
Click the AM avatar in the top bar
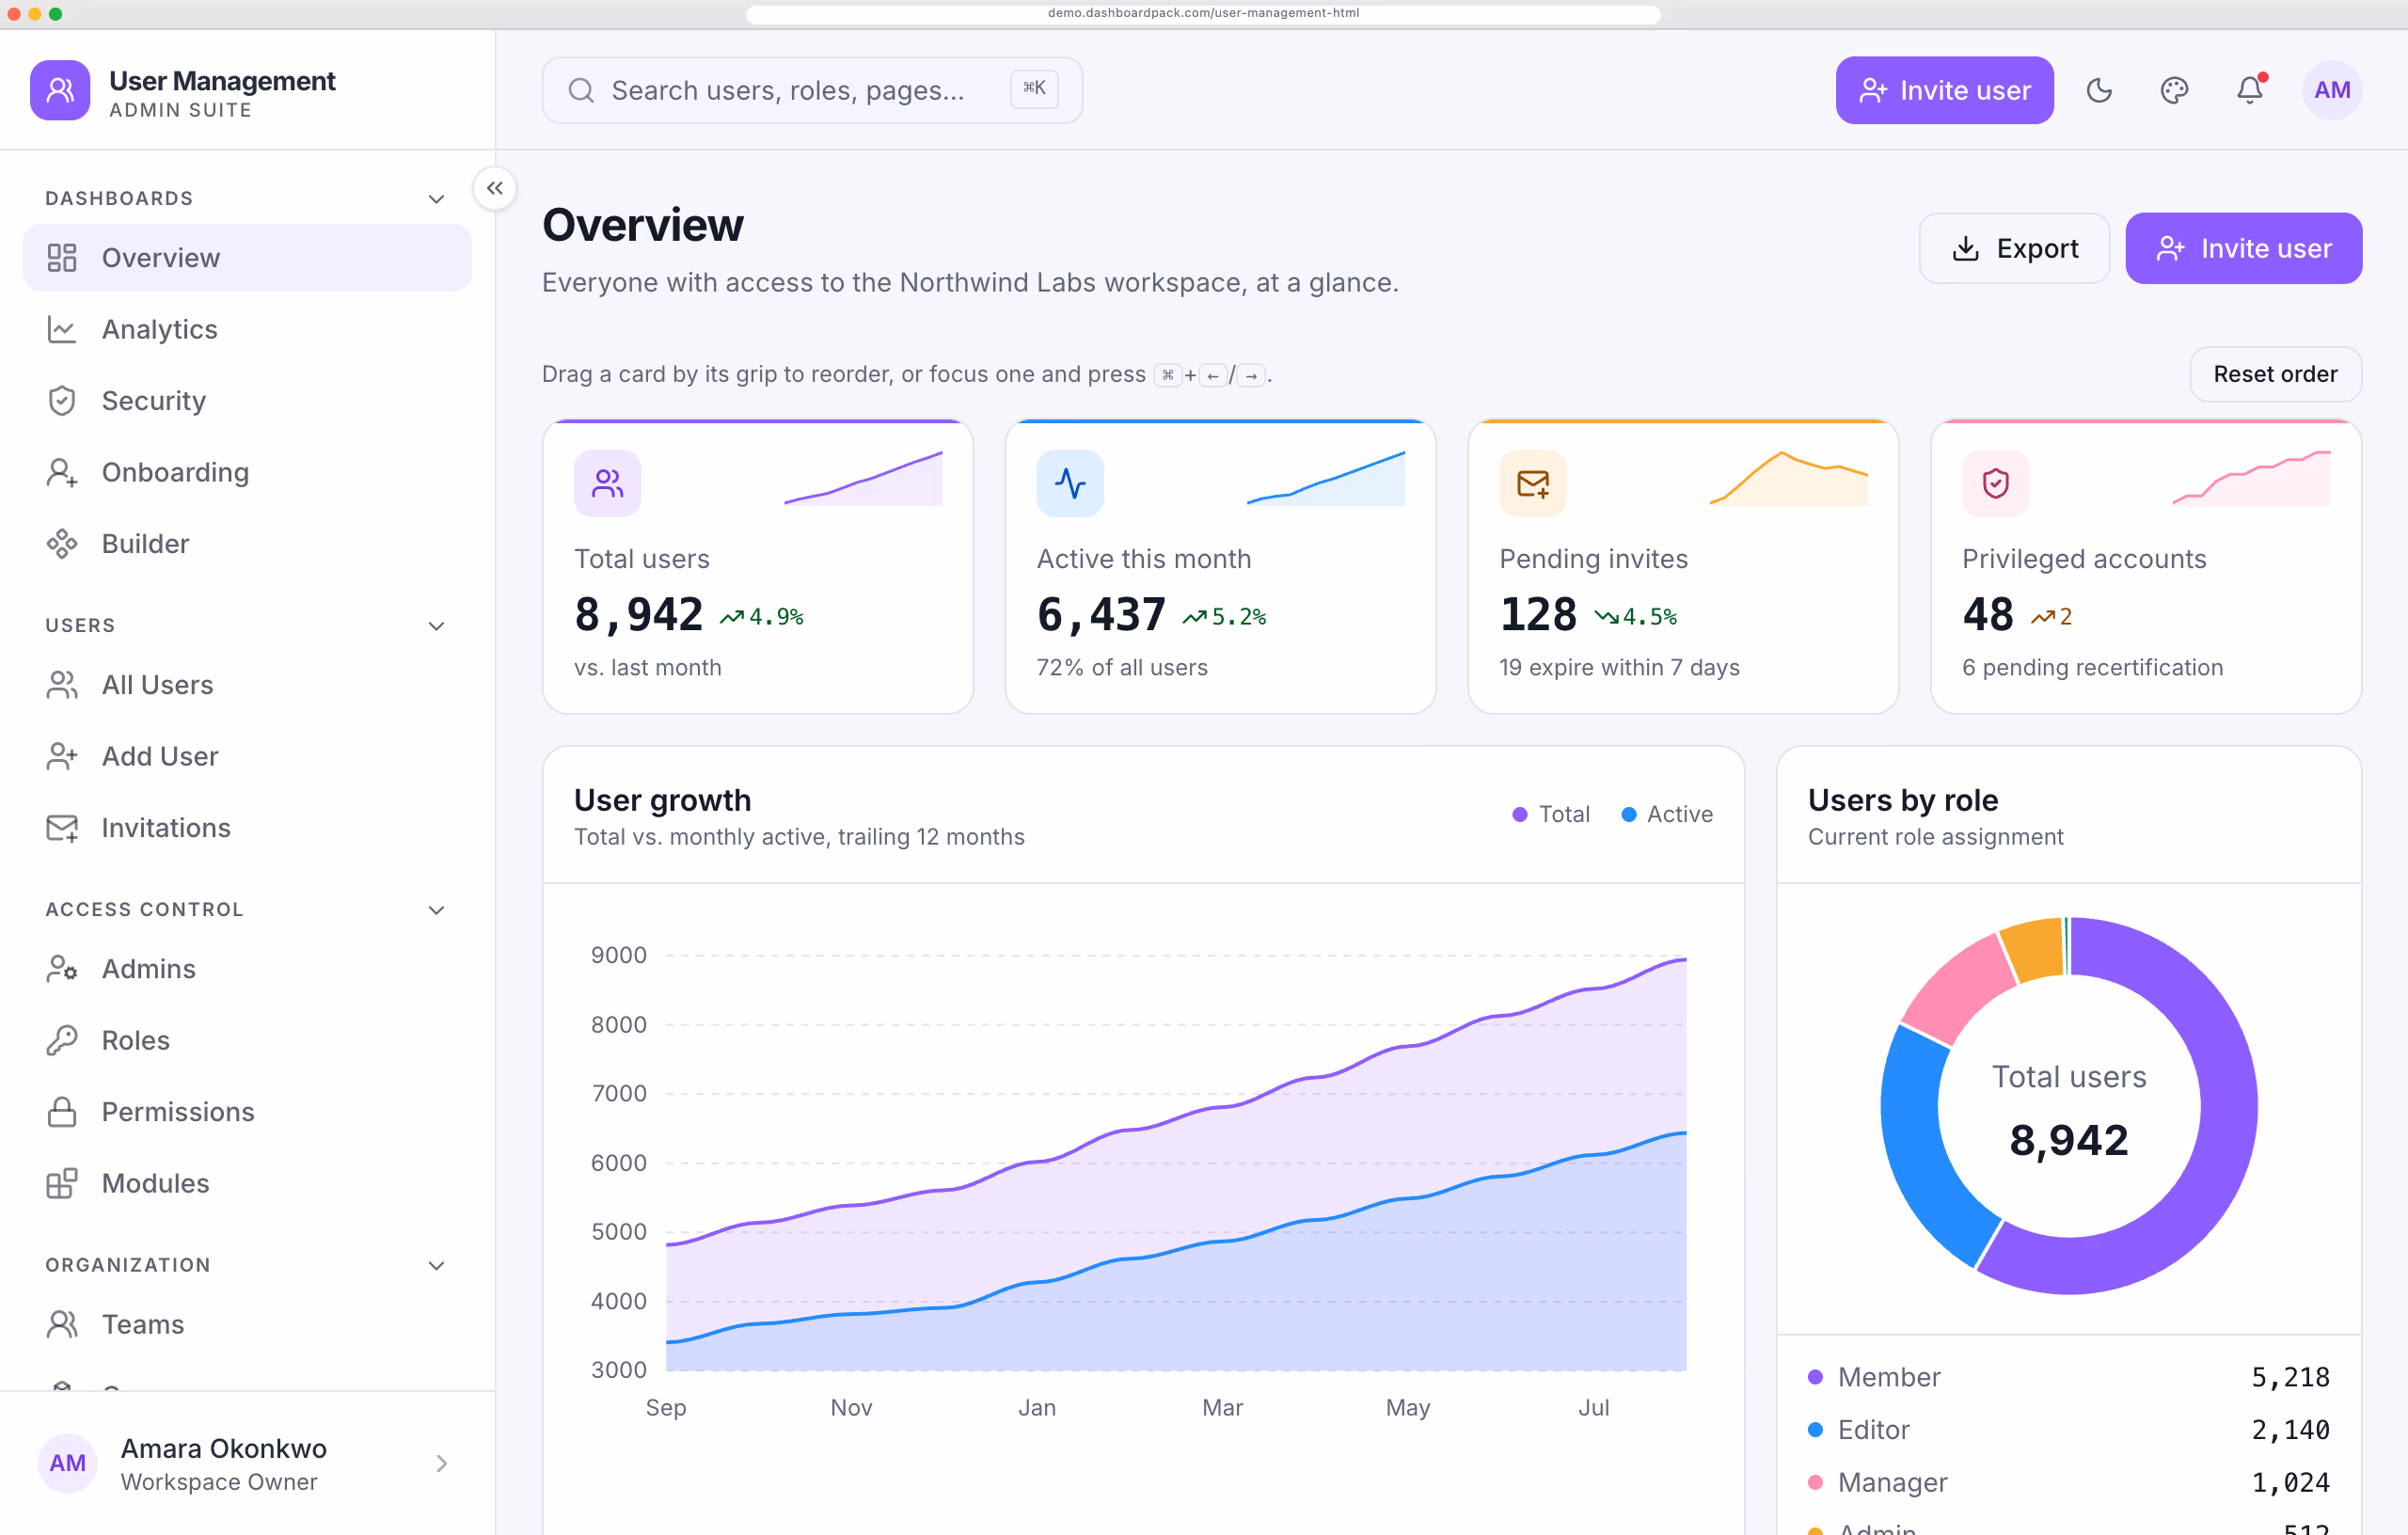(2332, 90)
